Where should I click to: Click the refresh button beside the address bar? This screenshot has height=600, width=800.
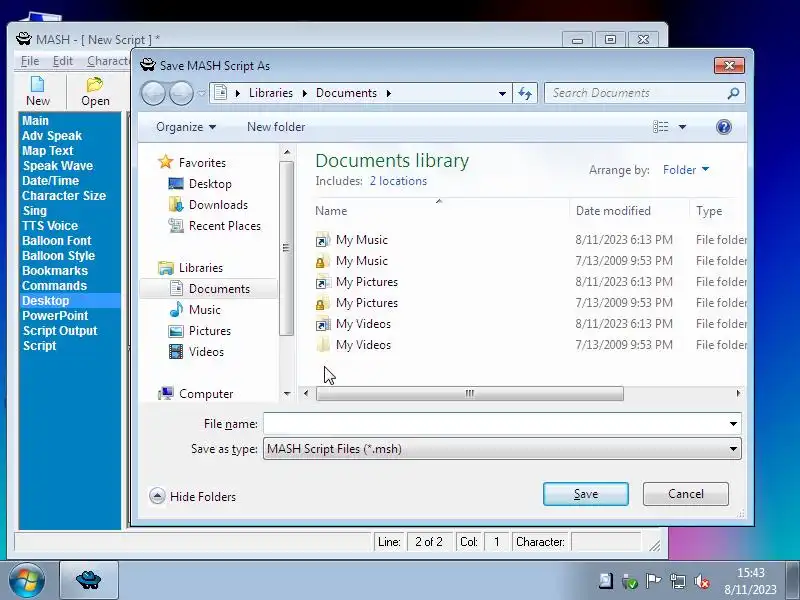(x=525, y=93)
